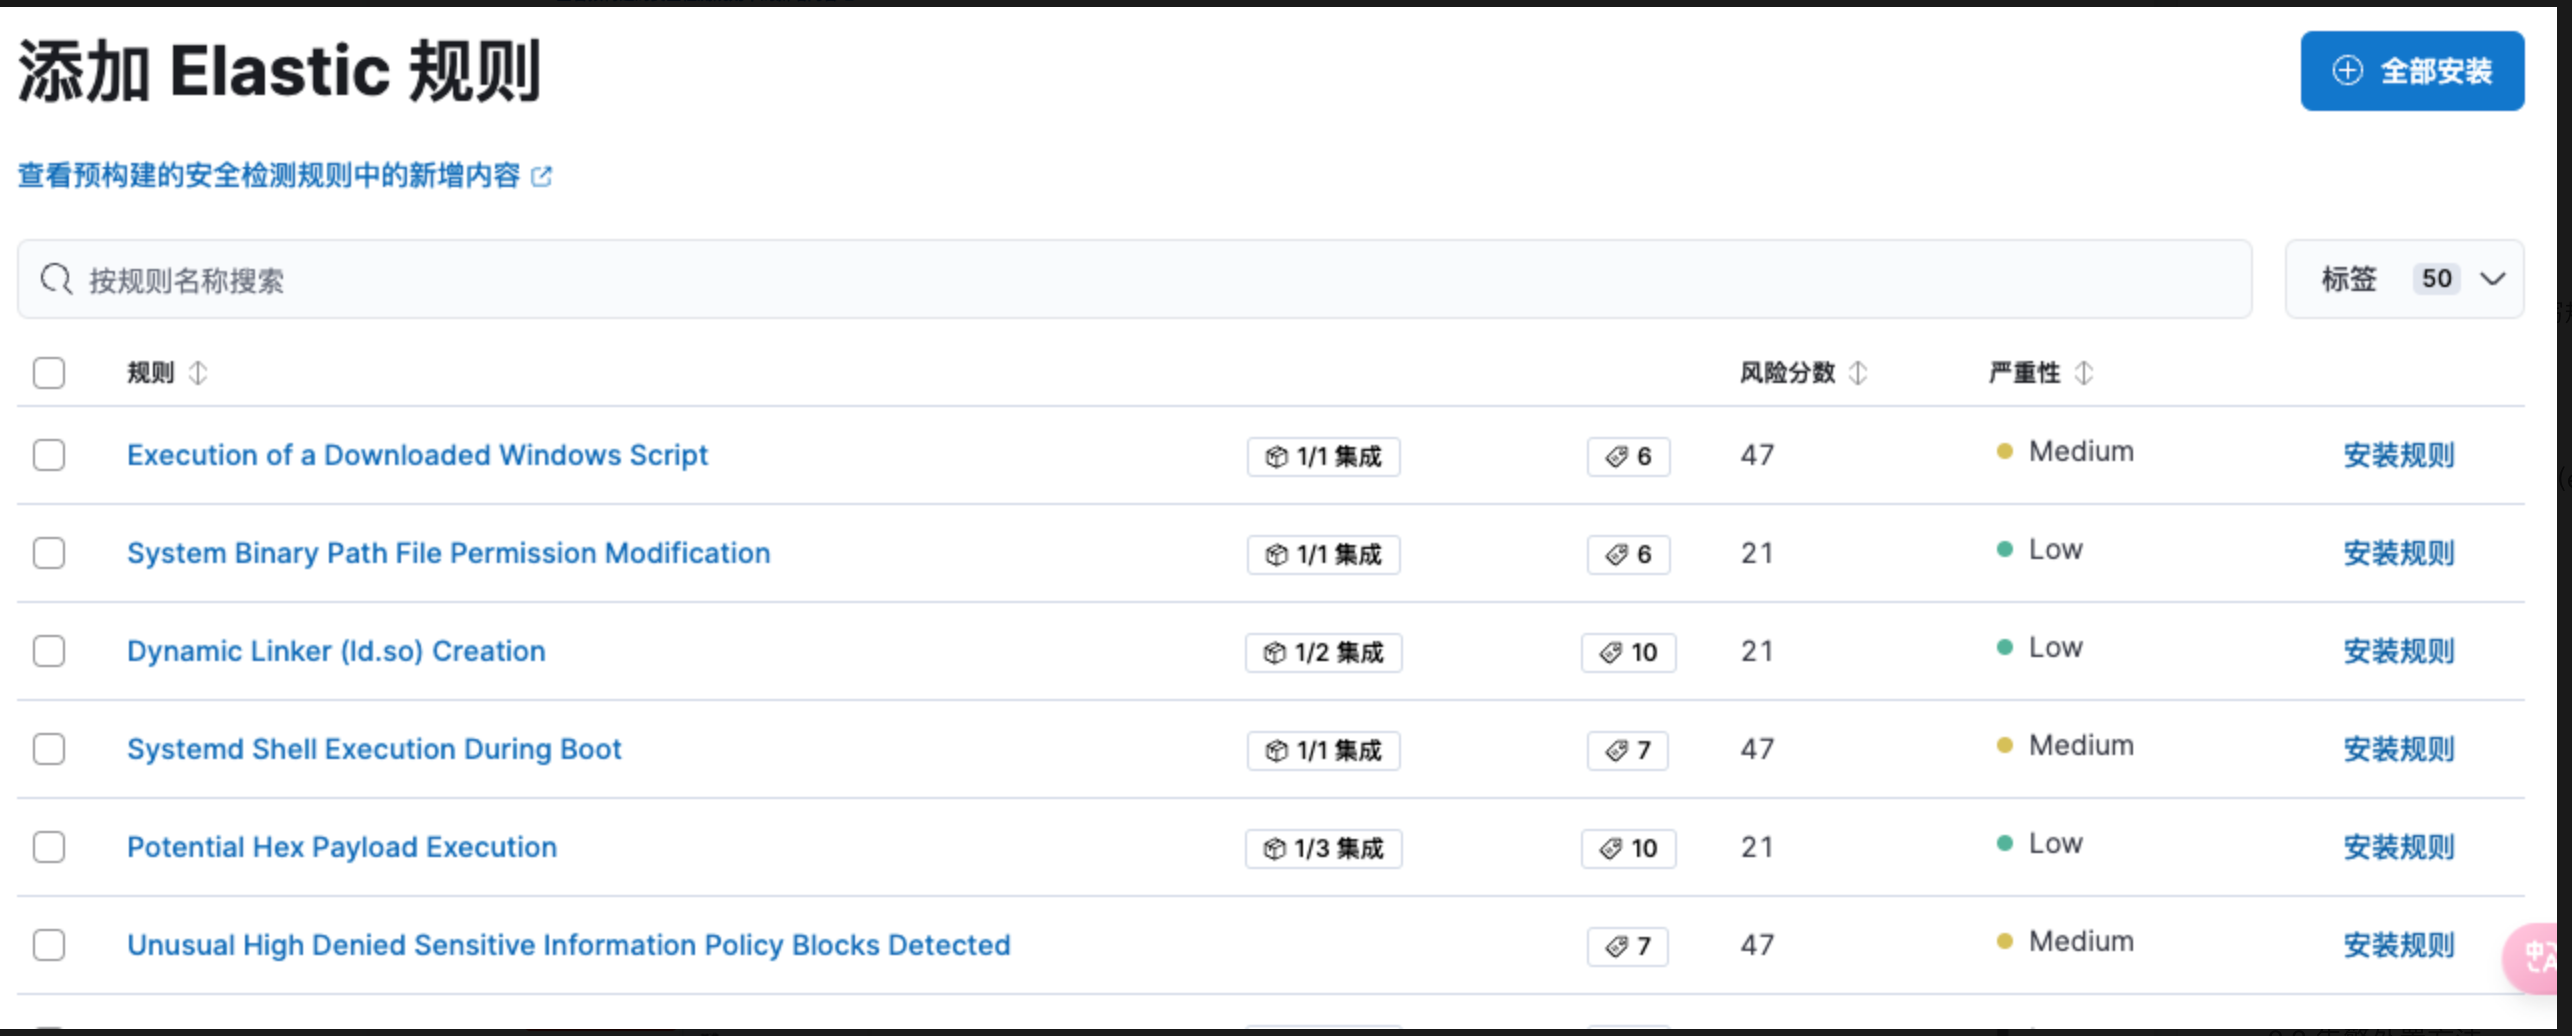Check the box for System Binary Path File Permission Modification
The width and height of the screenshot is (2572, 1036).
[x=49, y=553]
